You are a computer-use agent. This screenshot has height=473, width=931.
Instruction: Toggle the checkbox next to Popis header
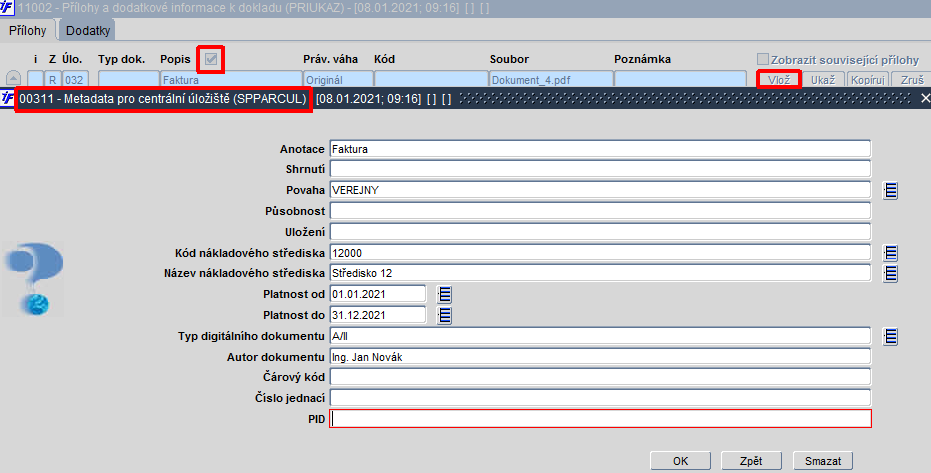point(211,59)
